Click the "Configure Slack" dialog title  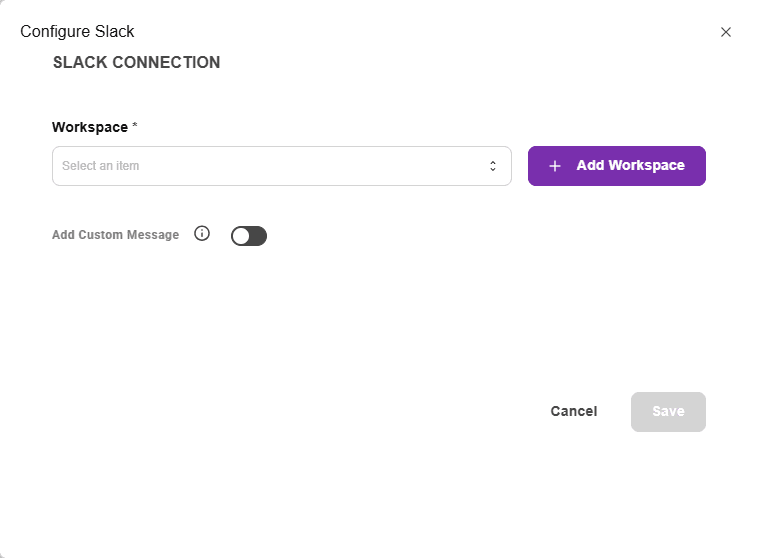coord(77,32)
